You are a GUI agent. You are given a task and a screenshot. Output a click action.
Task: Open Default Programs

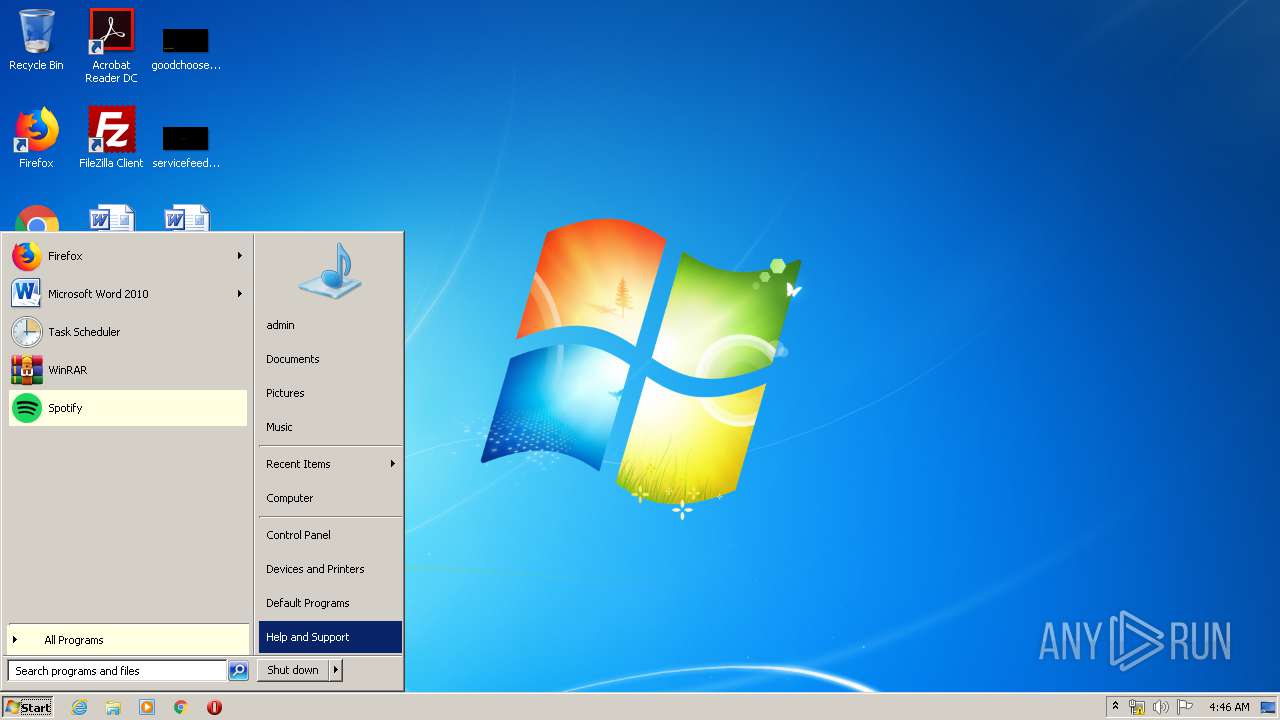coord(330,603)
